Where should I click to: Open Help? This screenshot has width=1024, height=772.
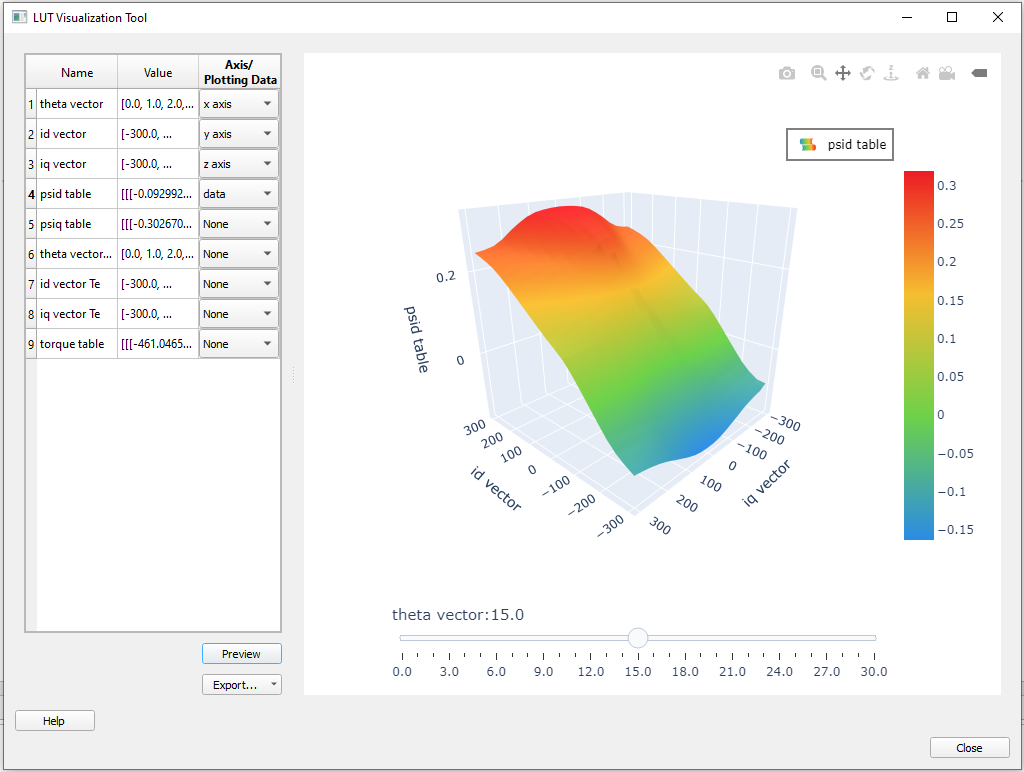click(x=54, y=721)
